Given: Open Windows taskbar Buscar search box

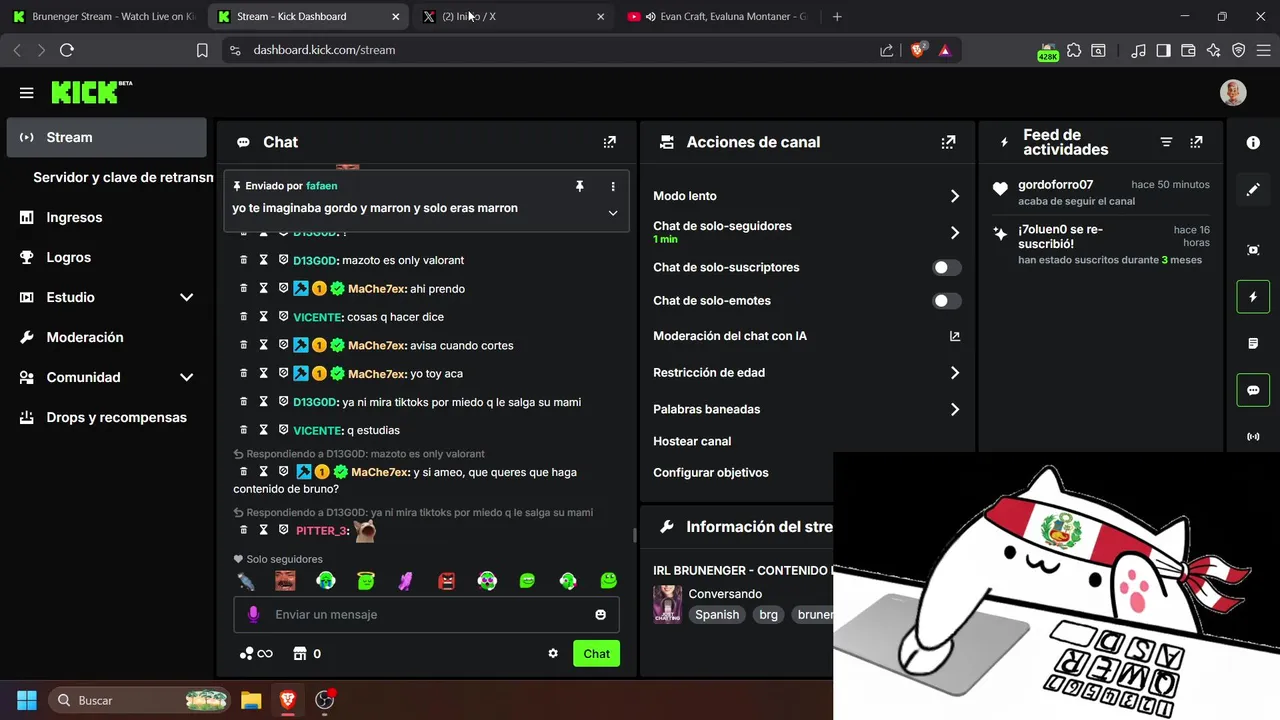Looking at the screenshot, I should [140, 700].
